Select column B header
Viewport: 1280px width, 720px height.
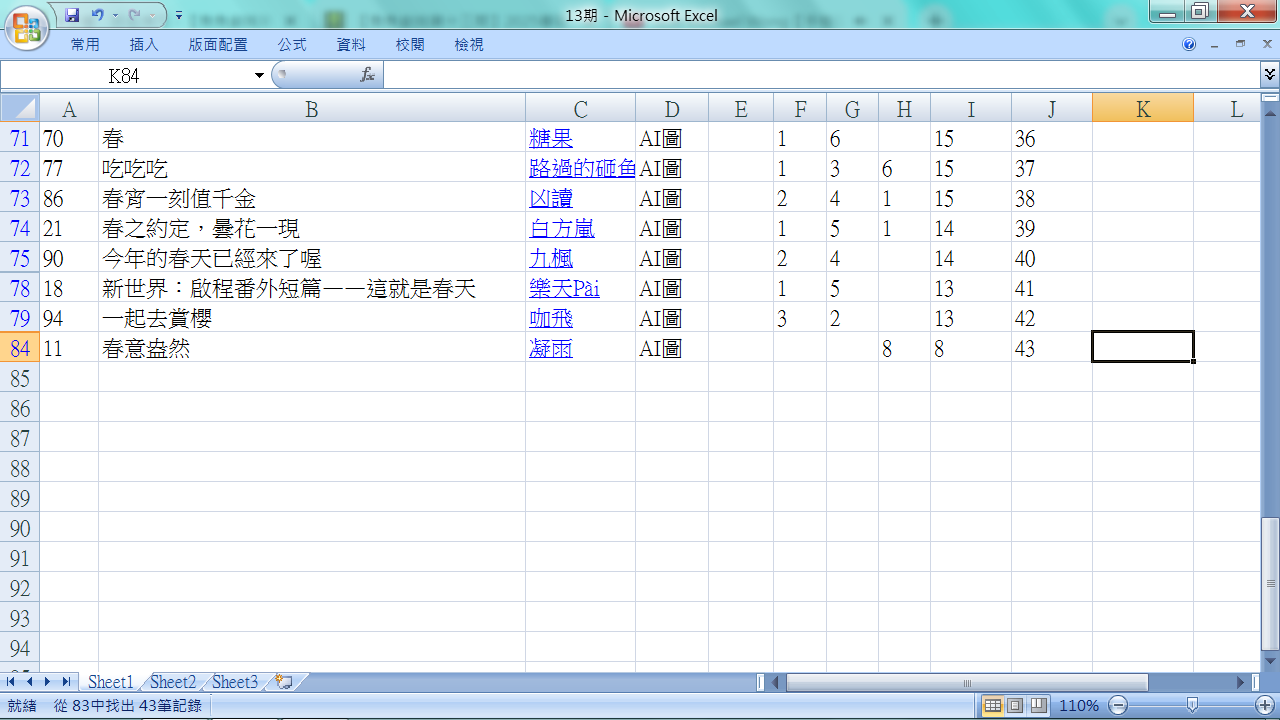coord(312,109)
